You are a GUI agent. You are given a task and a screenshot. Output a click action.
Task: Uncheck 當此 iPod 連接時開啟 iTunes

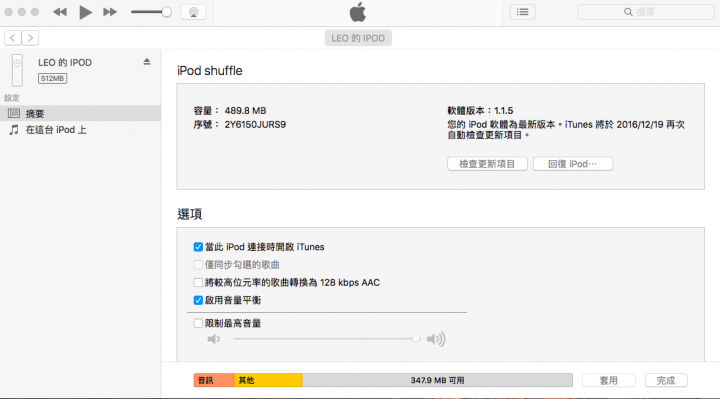(x=198, y=247)
